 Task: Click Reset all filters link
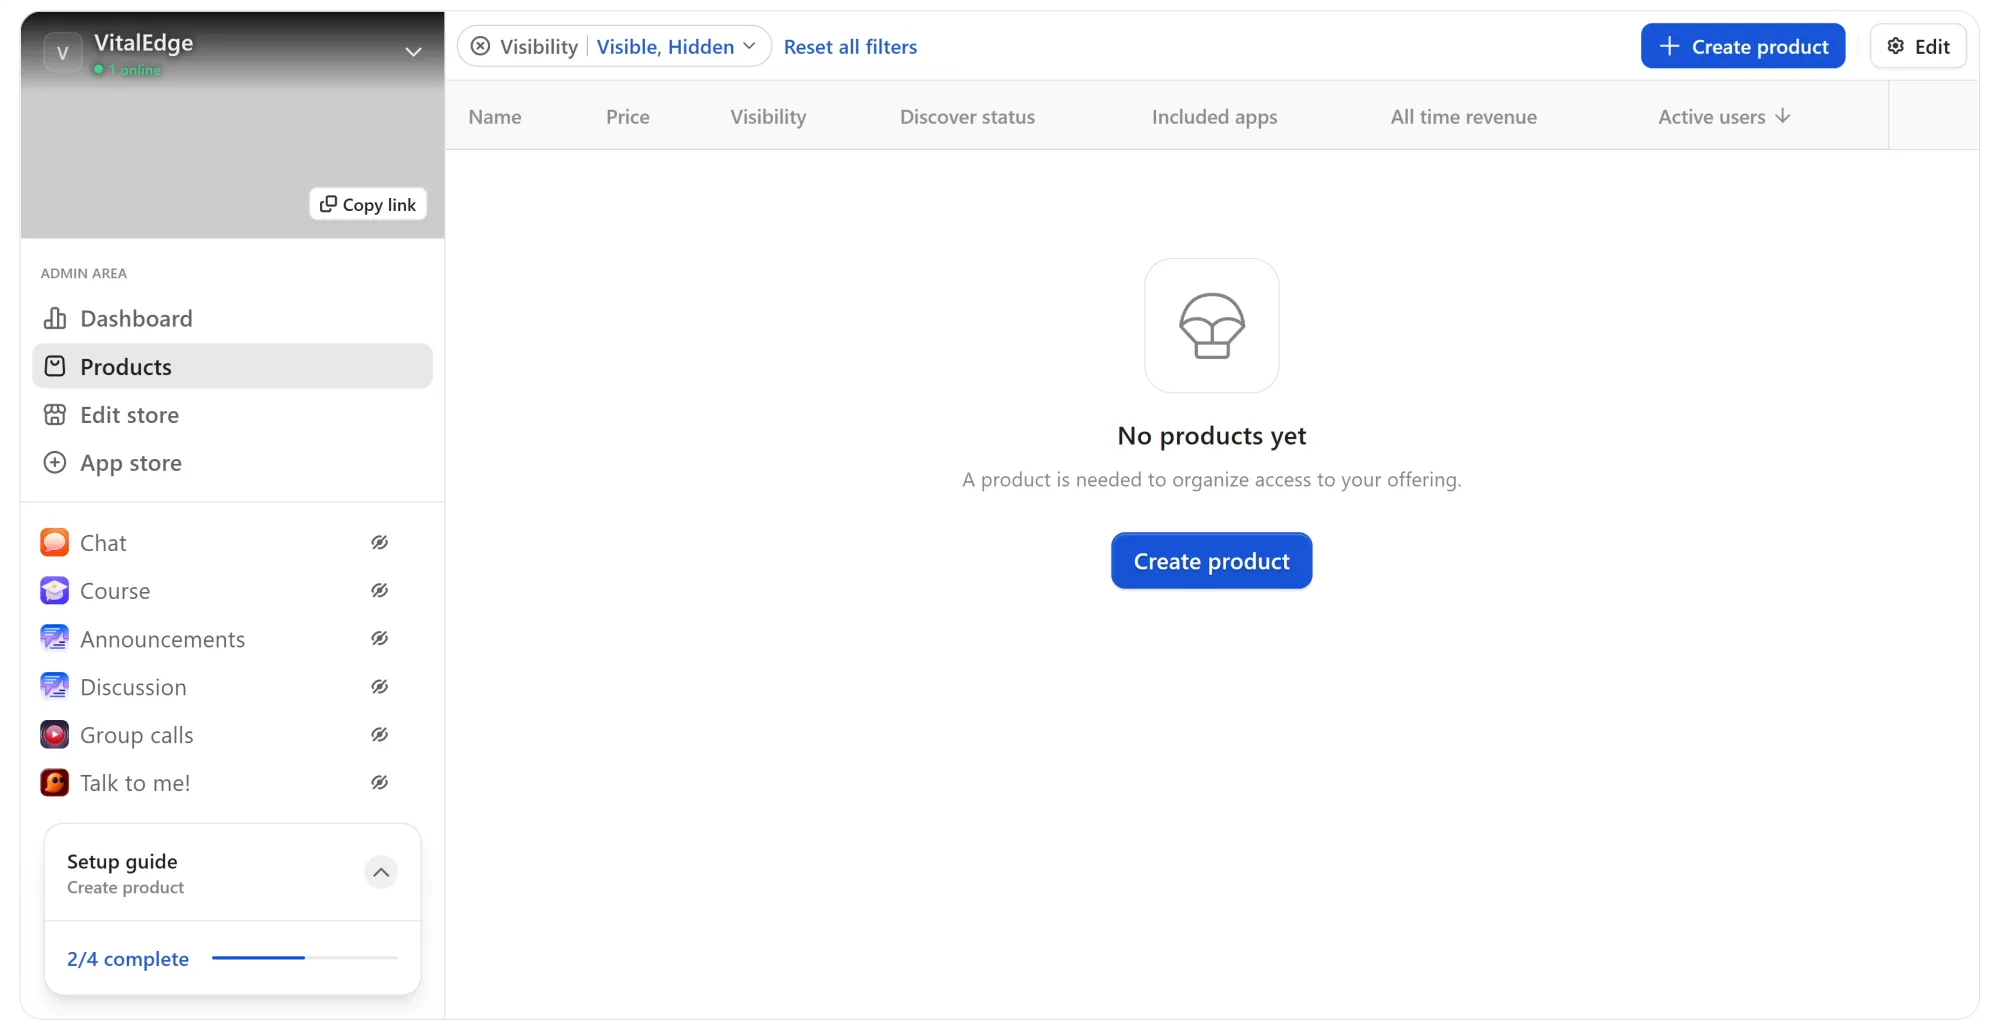coord(850,47)
